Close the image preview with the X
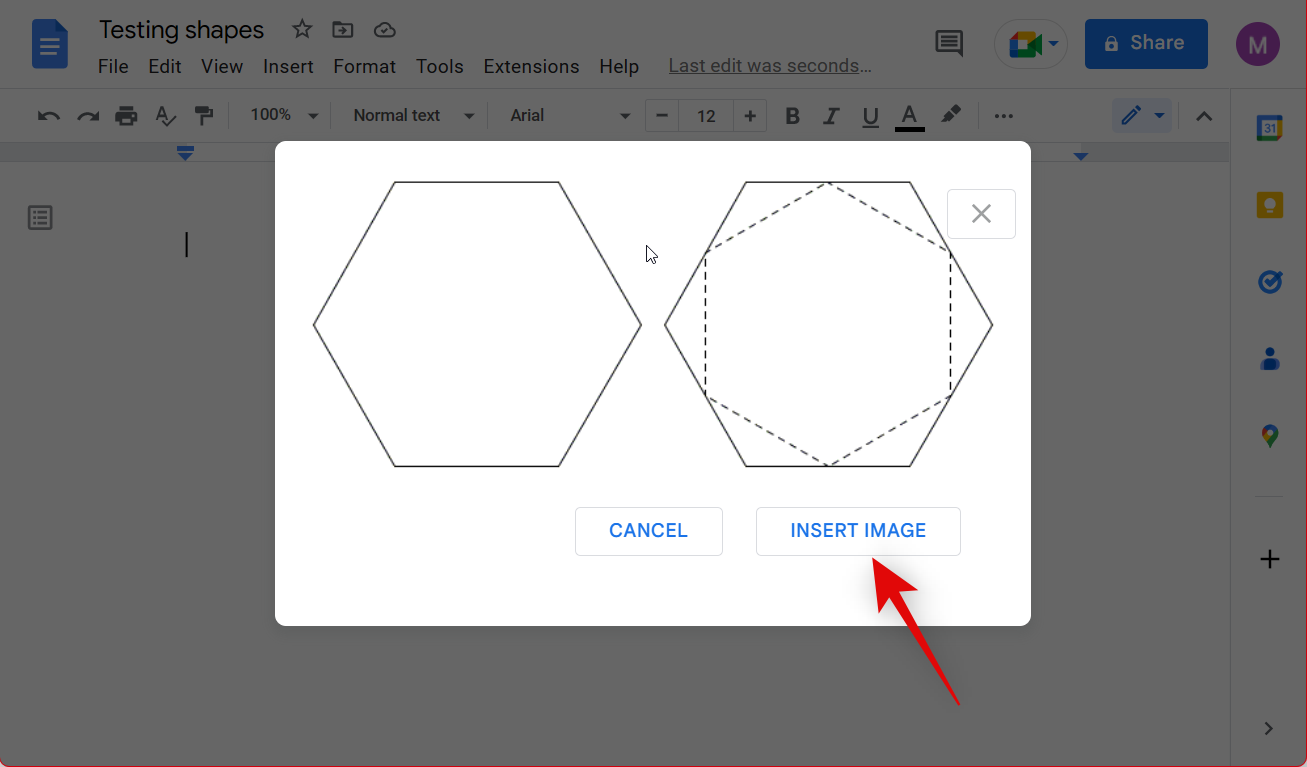This screenshot has height=767, width=1307. [981, 214]
